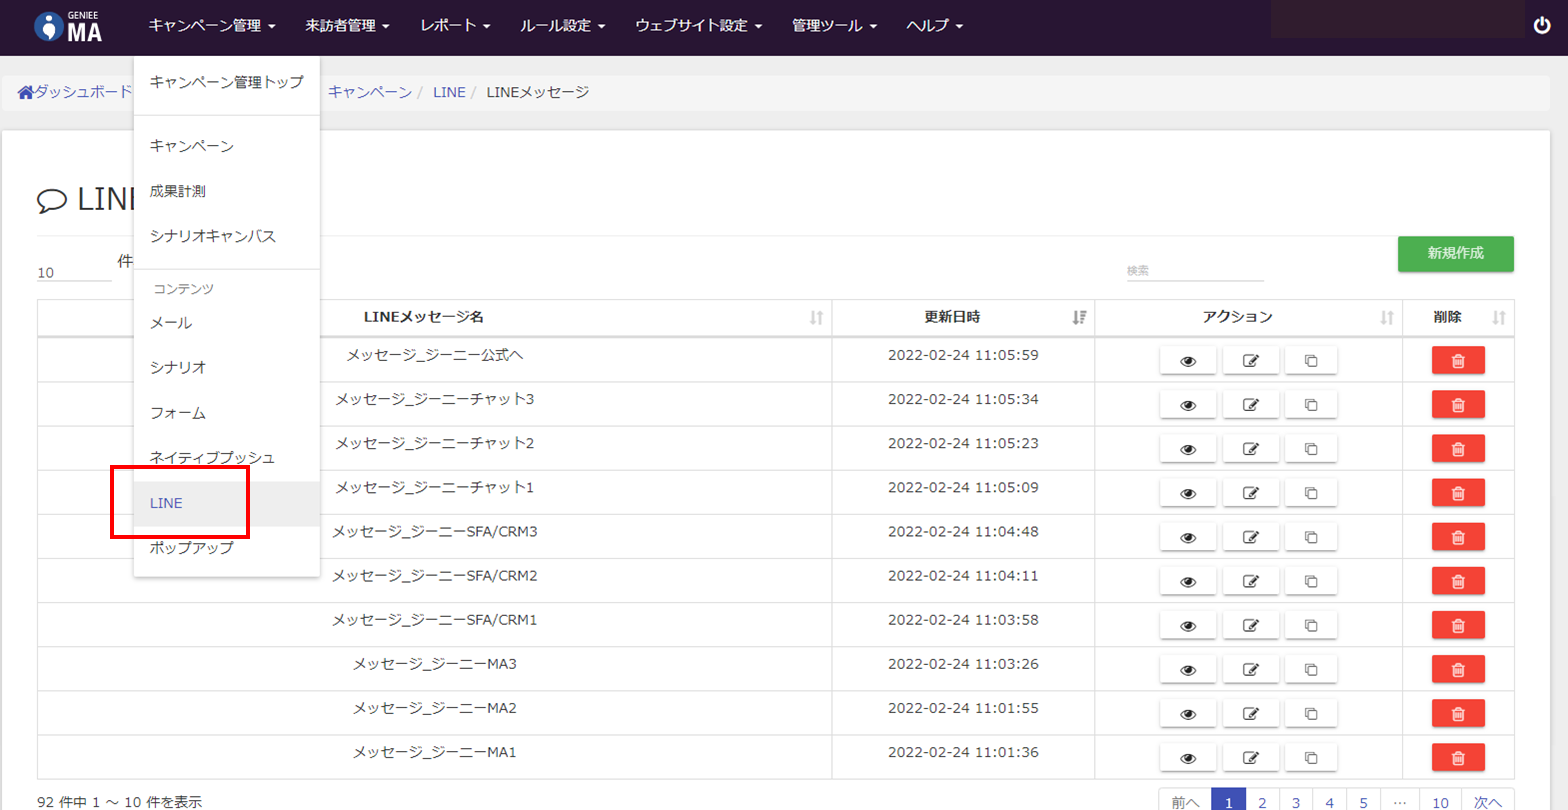Preview メッセージ_ジーニー公式へ with eye icon

click(x=1188, y=360)
